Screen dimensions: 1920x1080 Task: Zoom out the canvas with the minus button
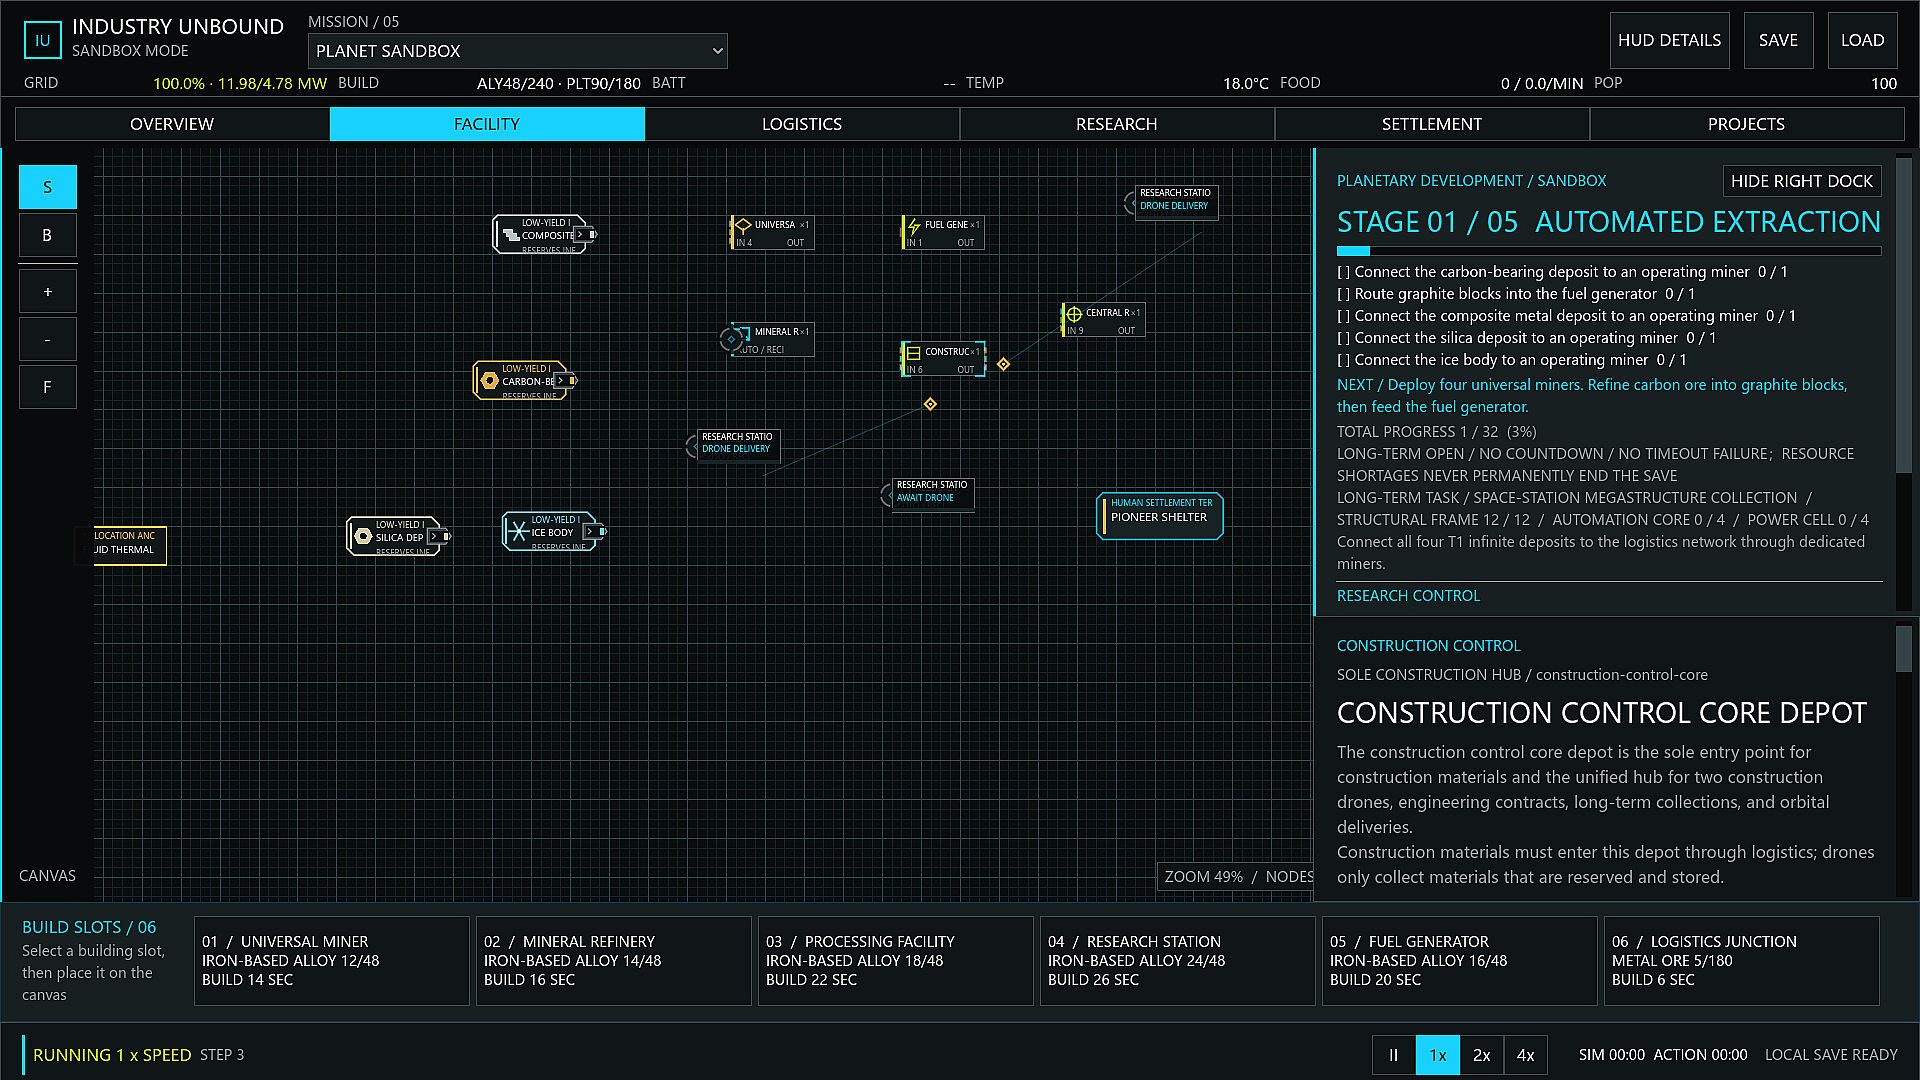(47, 340)
